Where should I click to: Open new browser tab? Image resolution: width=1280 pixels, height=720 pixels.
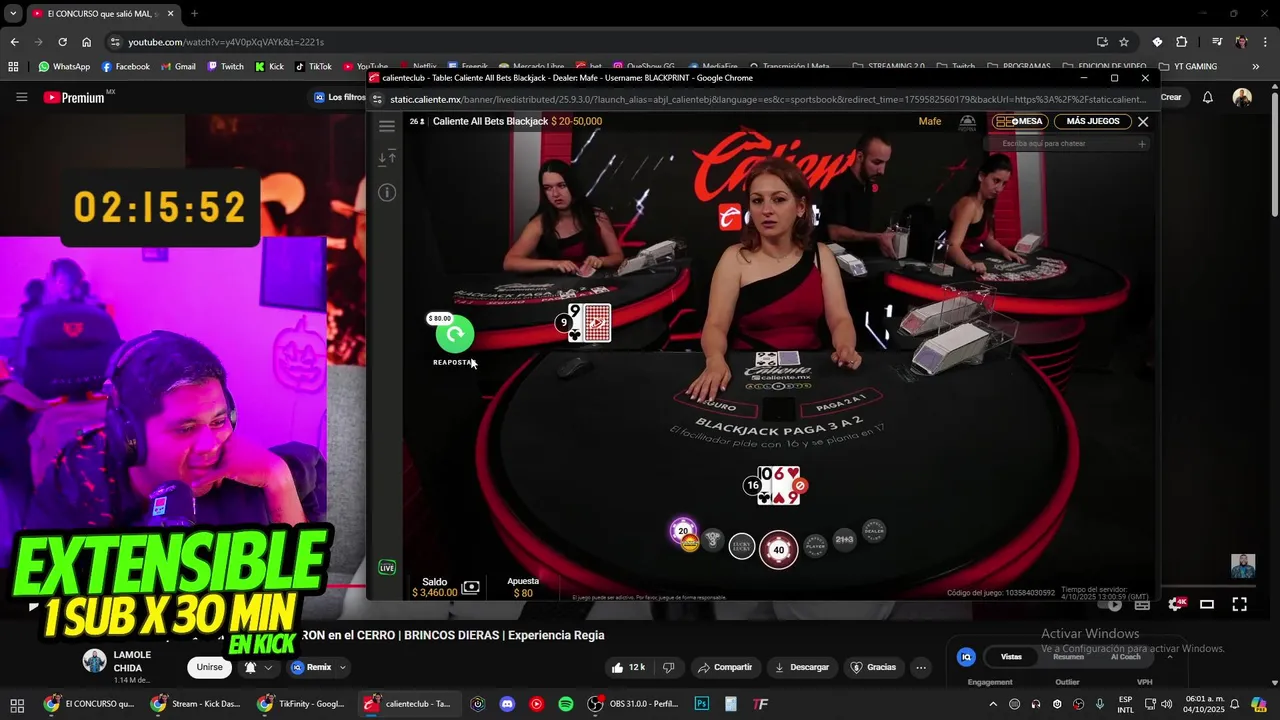point(194,14)
